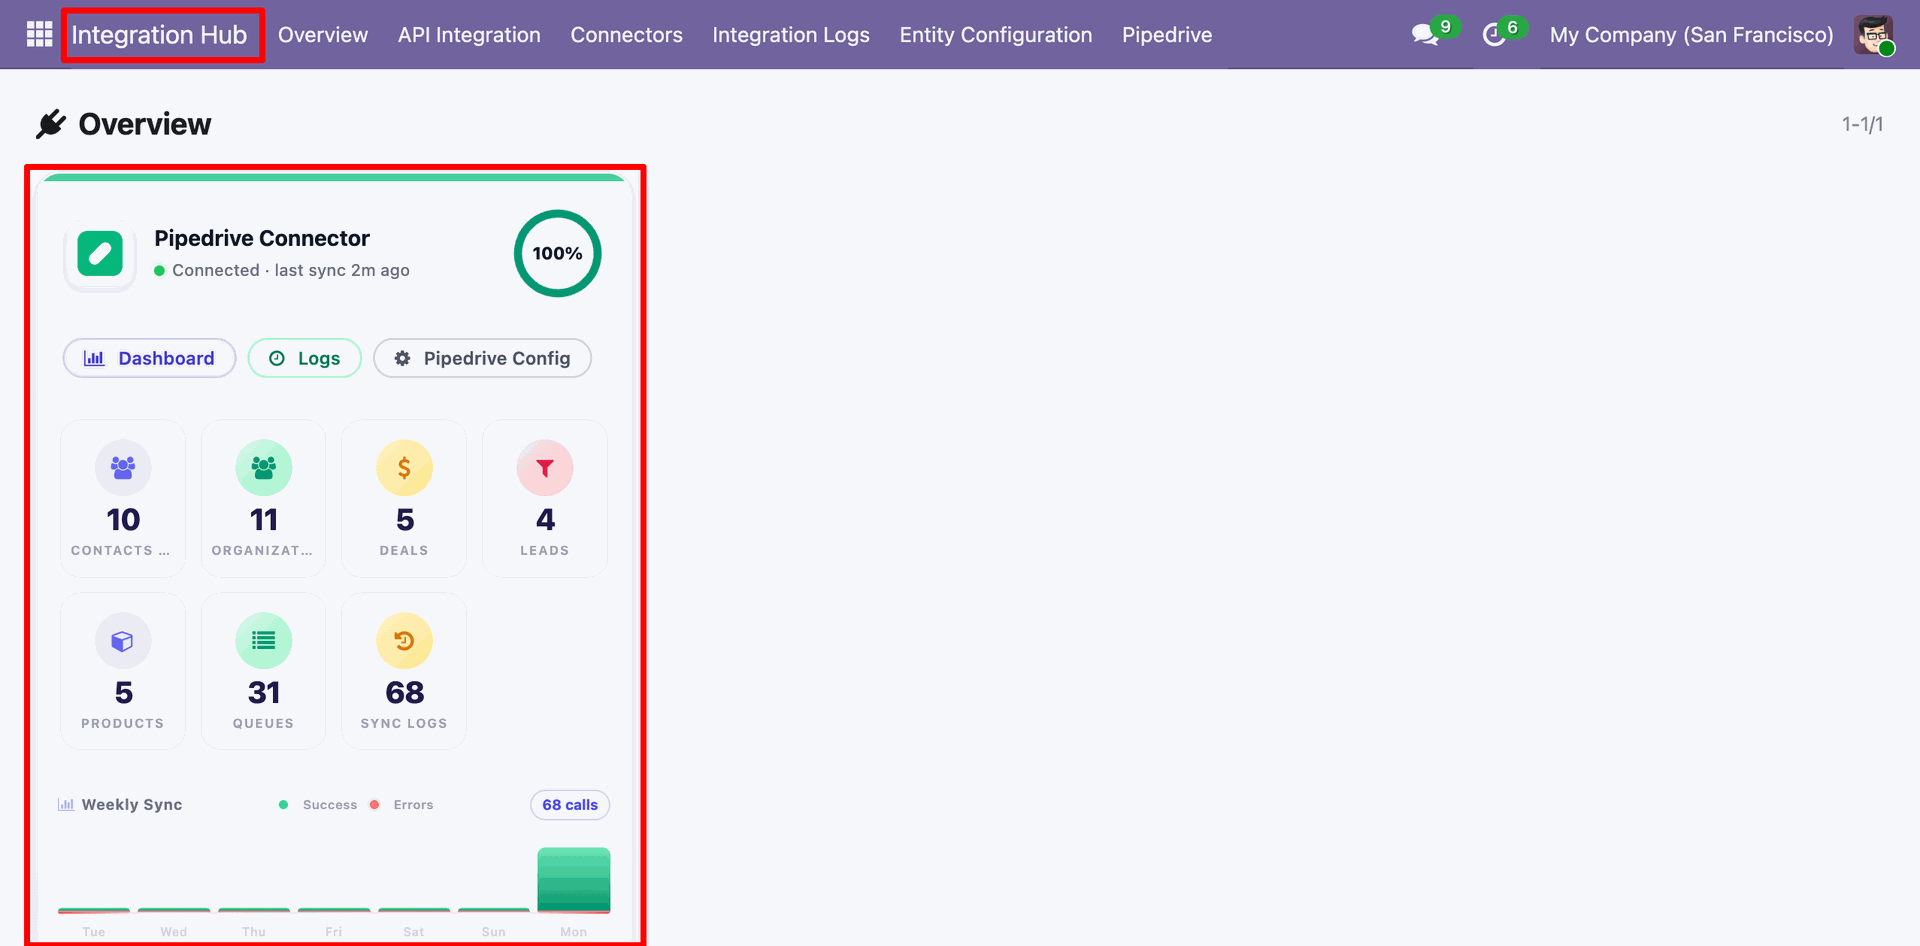This screenshot has height=946, width=1920.
Task: Open the 5 Deals stat card
Action: (404, 498)
